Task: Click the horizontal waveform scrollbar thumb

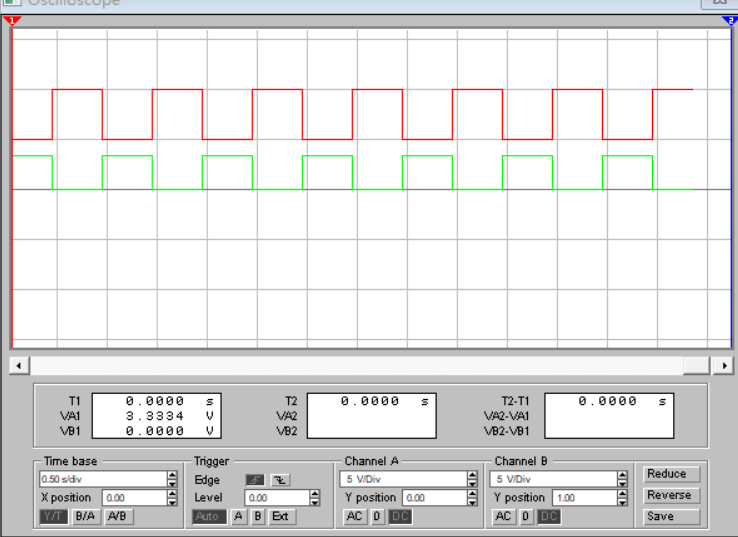Action: tap(695, 365)
